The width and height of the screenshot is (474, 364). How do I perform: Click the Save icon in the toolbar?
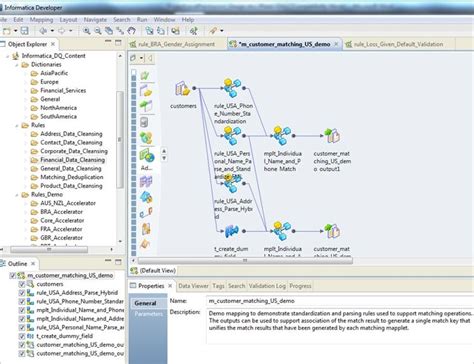[x=24, y=31]
